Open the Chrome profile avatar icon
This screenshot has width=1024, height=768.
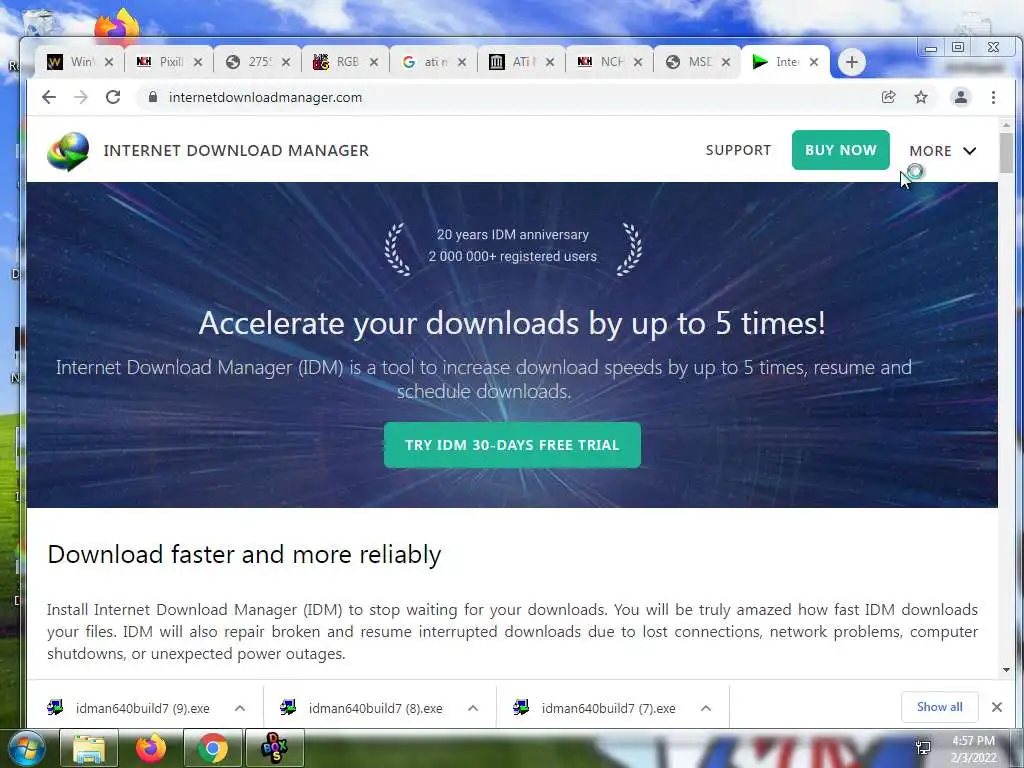click(961, 97)
